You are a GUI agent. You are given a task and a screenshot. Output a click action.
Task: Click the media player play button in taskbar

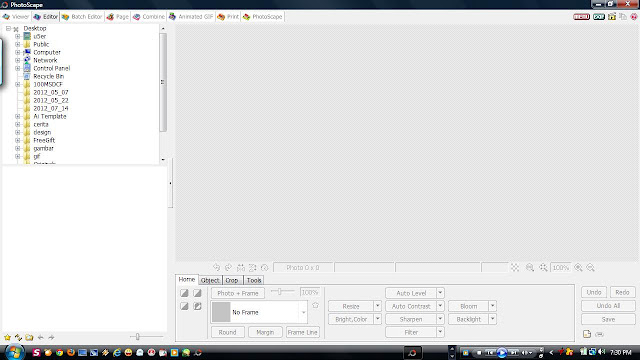coord(502,352)
